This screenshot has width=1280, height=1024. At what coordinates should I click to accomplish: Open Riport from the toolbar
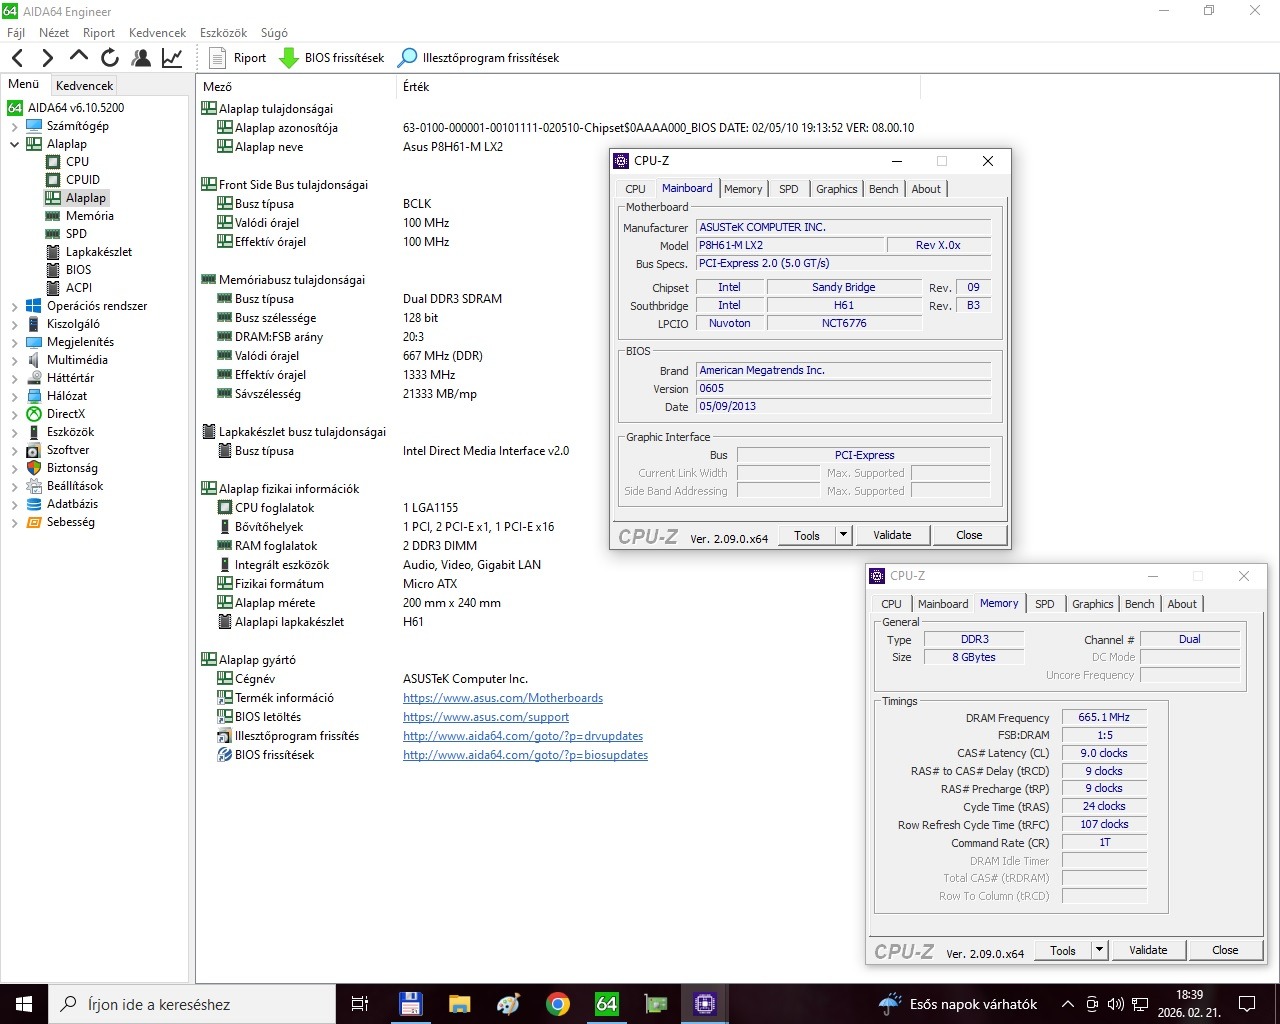238,58
